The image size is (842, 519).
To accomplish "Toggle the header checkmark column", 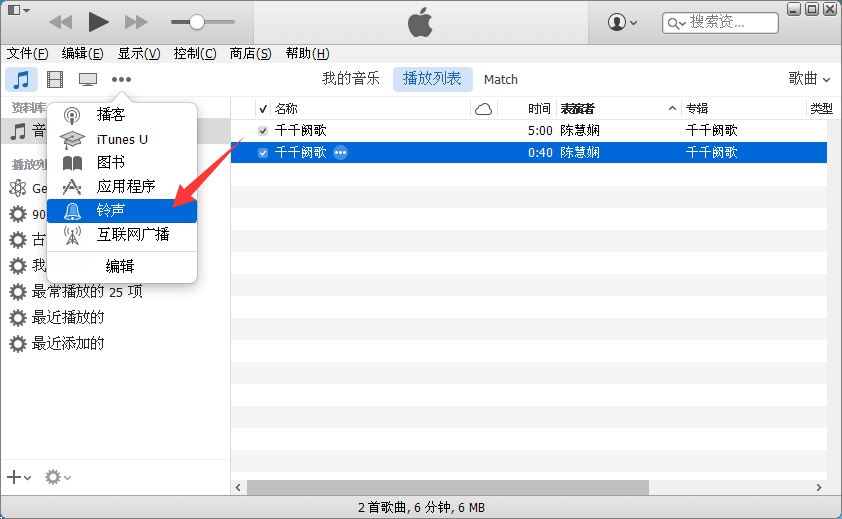I will (263, 109).
